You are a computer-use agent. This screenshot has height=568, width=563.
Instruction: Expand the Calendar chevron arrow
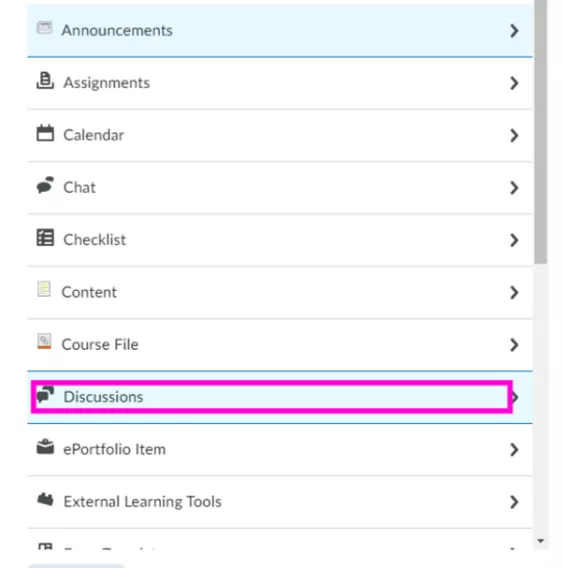tap(514, 135)
